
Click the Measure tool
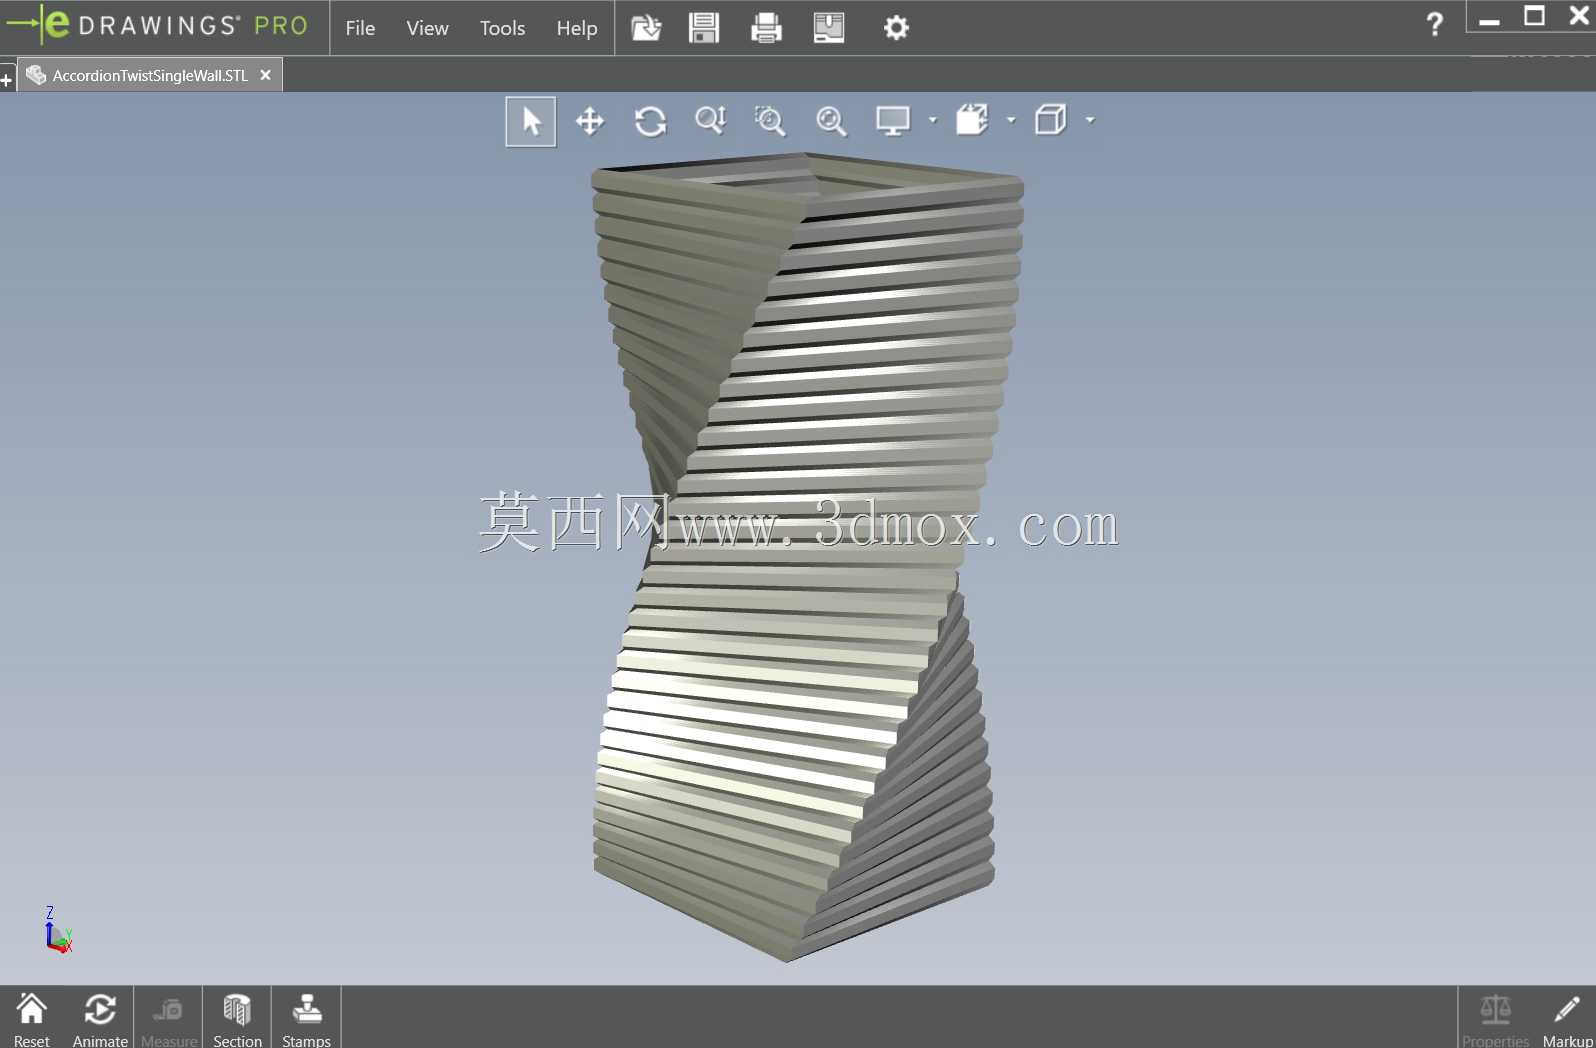(169, 1019)
